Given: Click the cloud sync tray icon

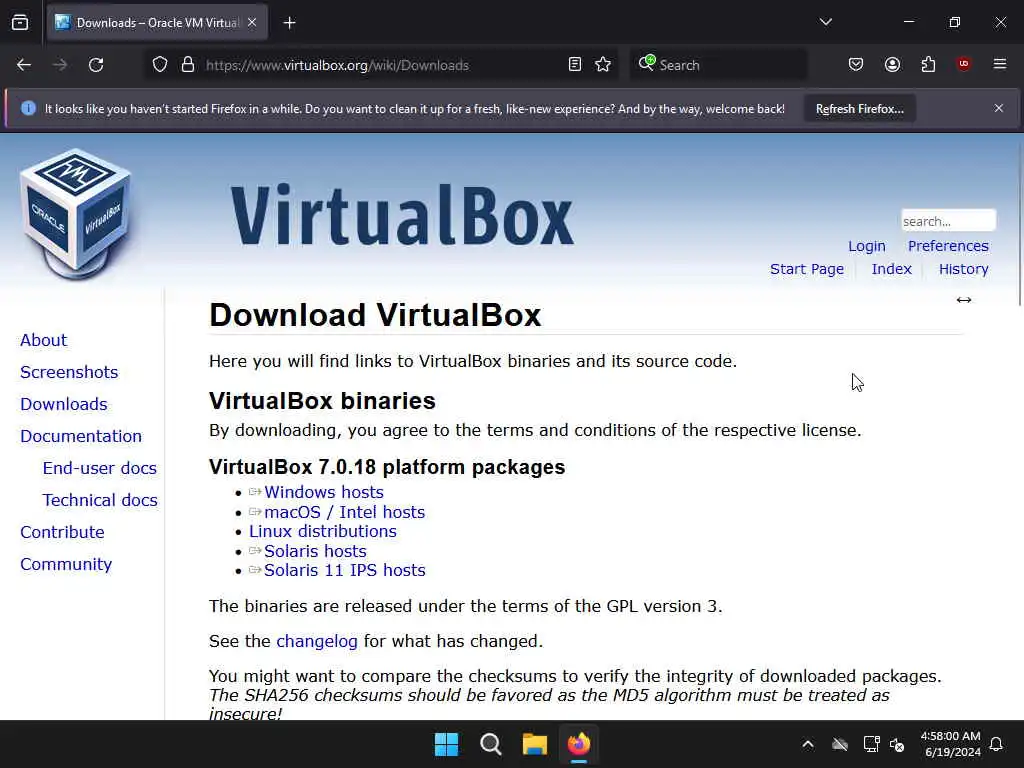Looking at the screenshot, I should (x=840, y=744).
